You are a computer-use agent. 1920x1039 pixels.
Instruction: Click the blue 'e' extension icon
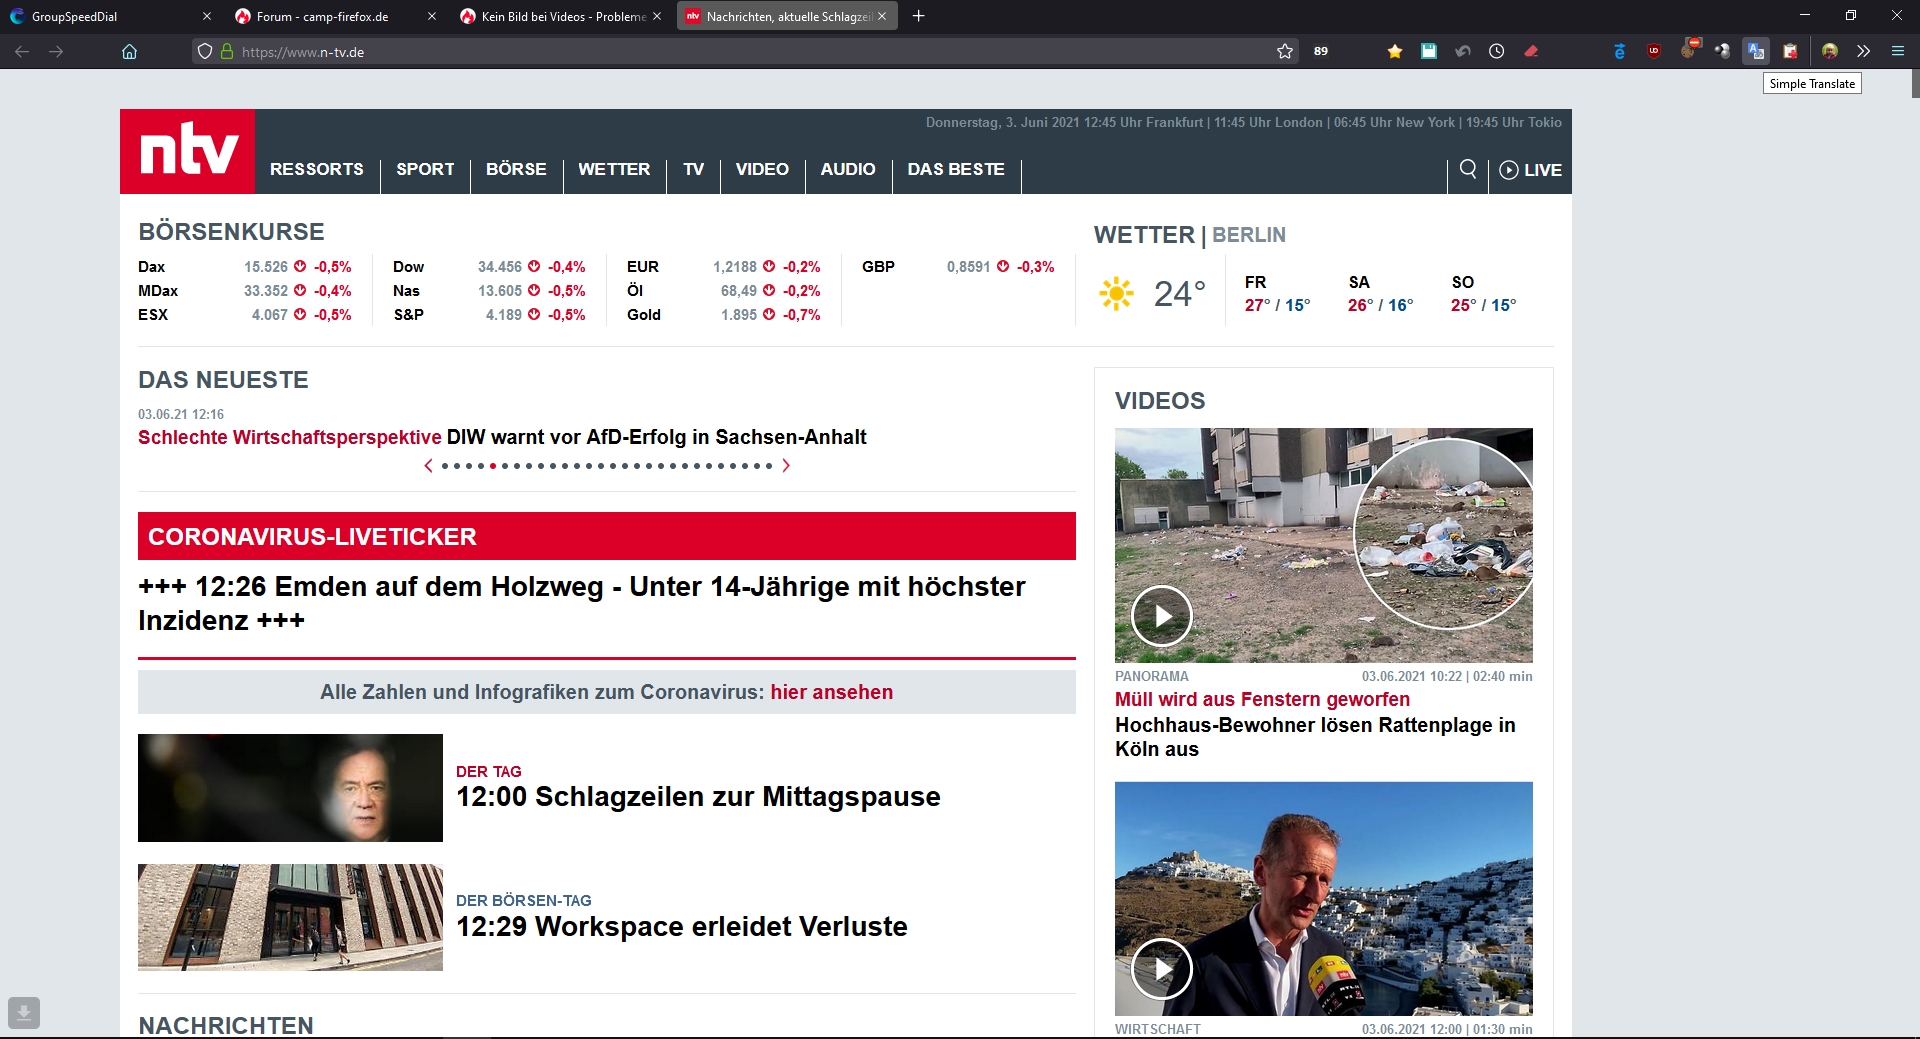[x=1620, y=51]
